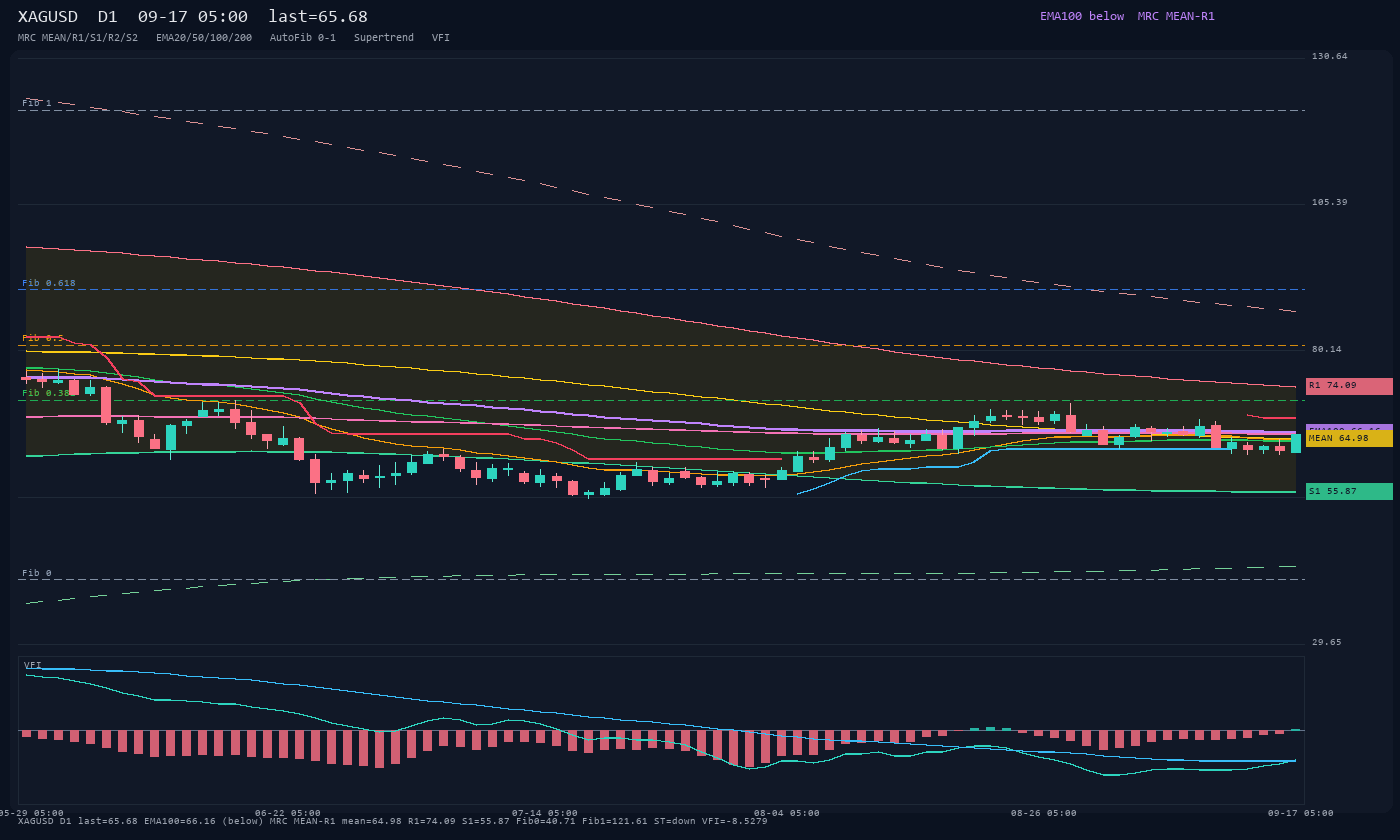Click the 130.64 price axis value

pyautogui.click(x=1330, y=56)
